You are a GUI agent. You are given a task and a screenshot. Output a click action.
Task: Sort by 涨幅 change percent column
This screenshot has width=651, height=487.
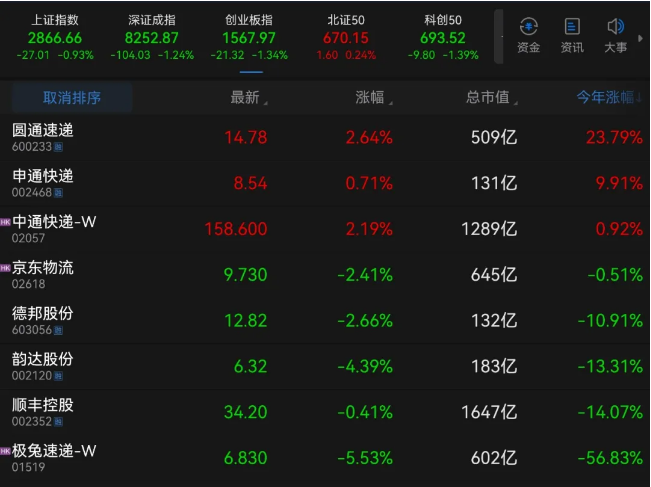(374, 98)
